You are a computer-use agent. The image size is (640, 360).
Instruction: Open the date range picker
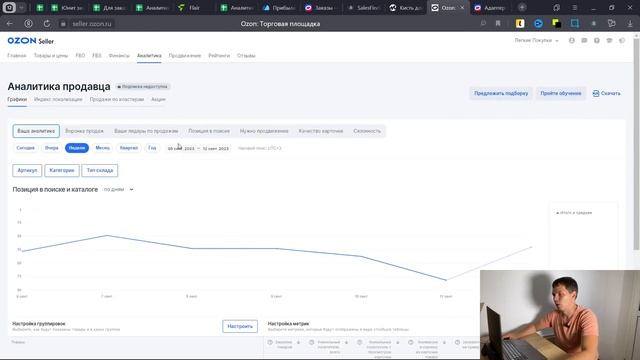198,148
